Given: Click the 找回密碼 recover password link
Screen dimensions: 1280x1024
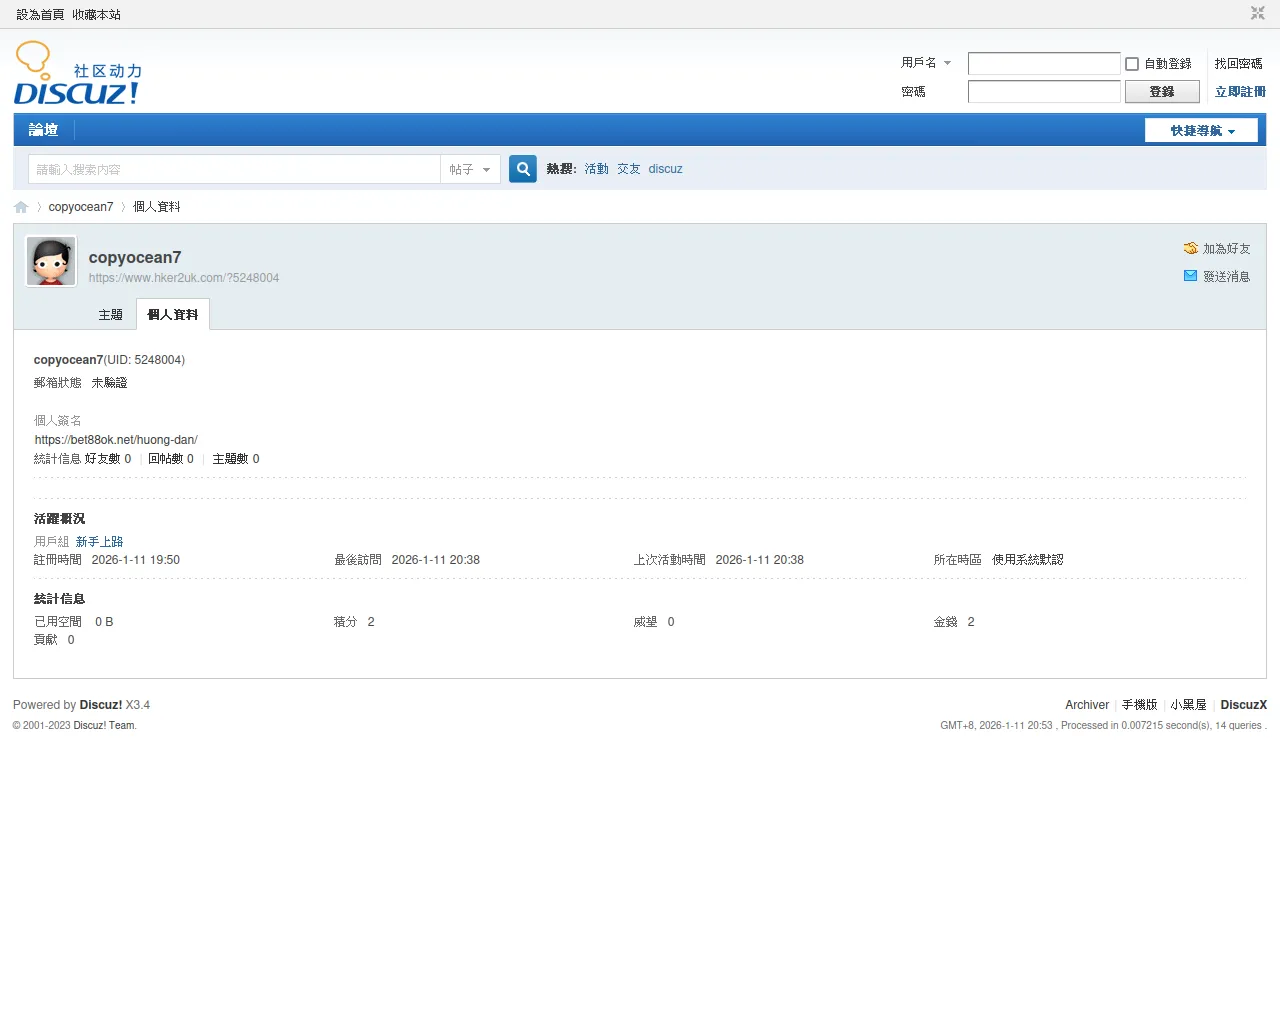Looking at the screenshot, I should pos(1238,64).
